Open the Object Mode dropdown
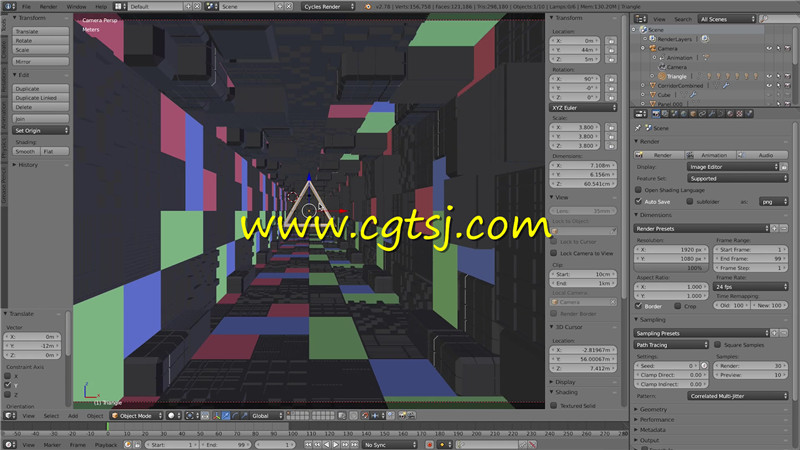Image resolution: width=800 pixels, height=450 pixels. pyautogui.click(x=137, y=415)
